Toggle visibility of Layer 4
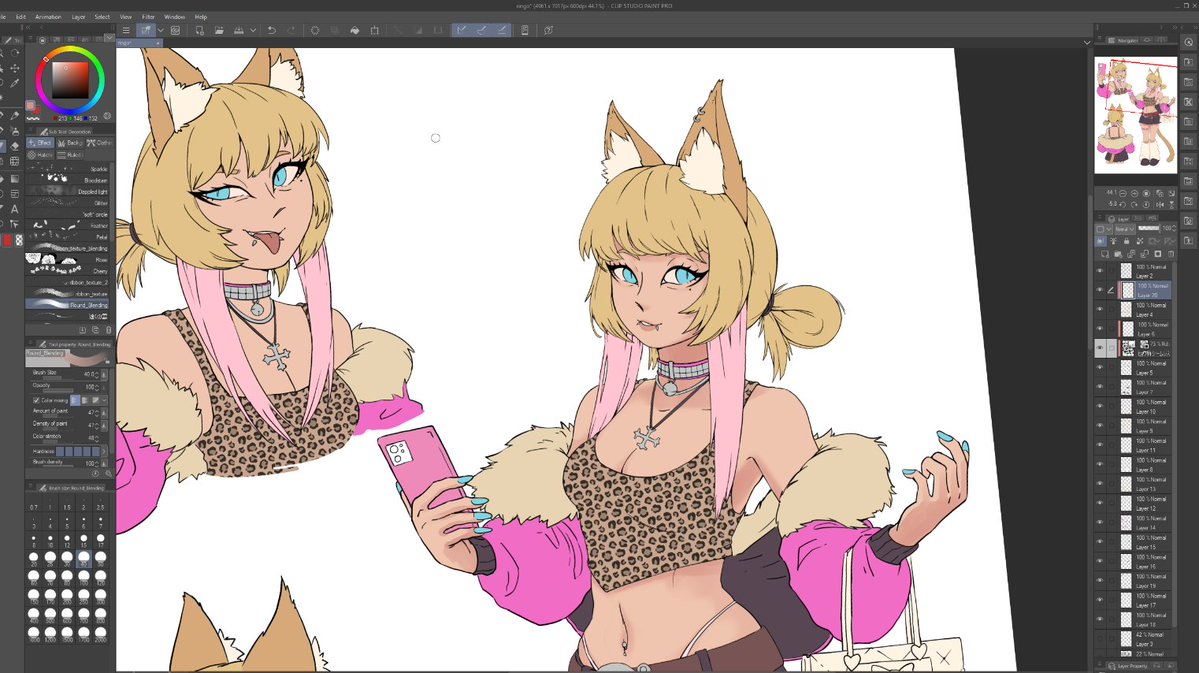This screenshot has height=673, width=1199. [x=1100, y=310]
